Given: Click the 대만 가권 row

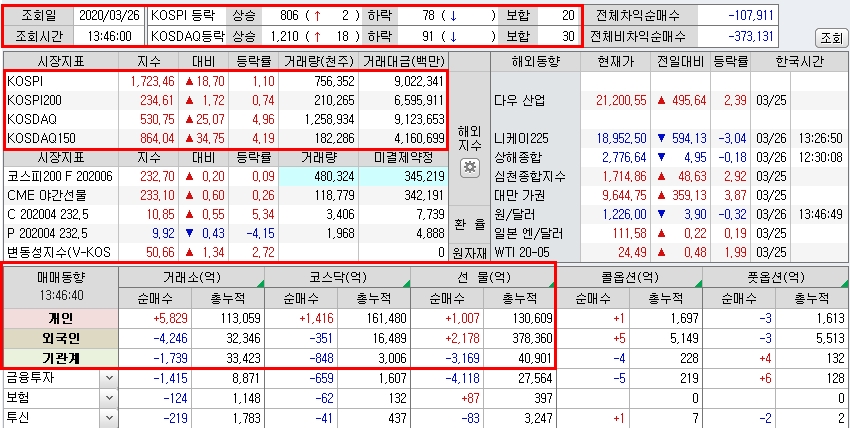Looking at the screenshot, I should pos(669,195).
